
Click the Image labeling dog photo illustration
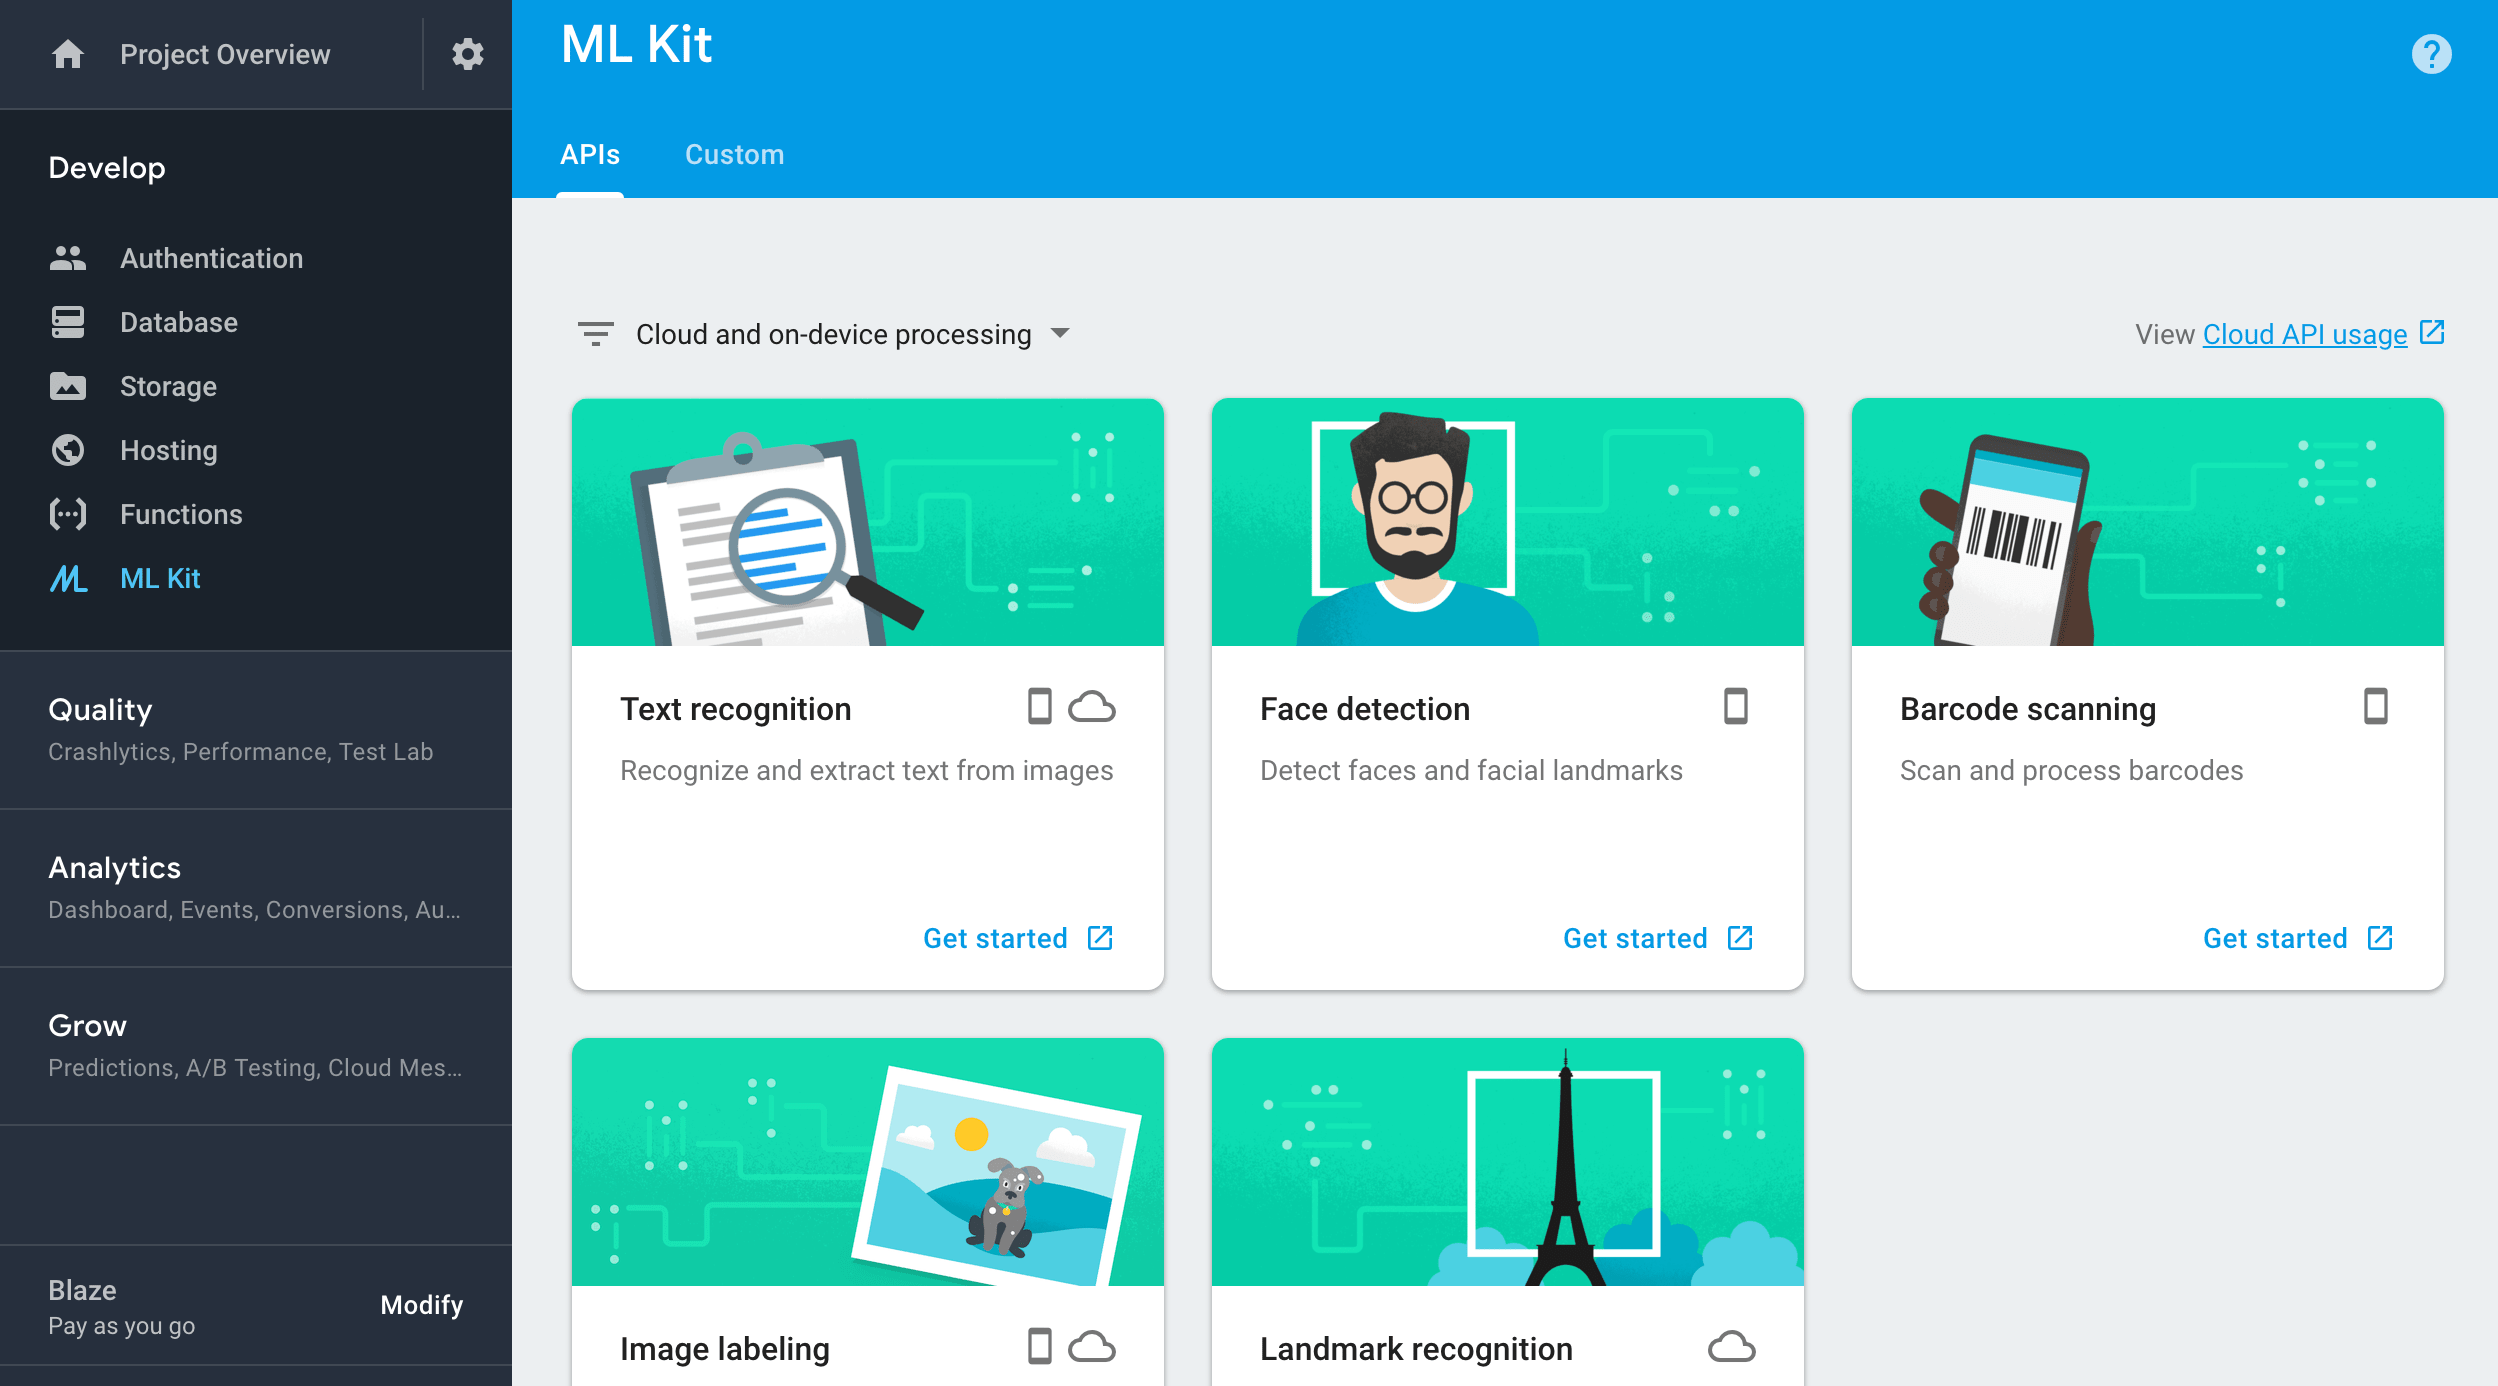click(x=868, y=1162)
